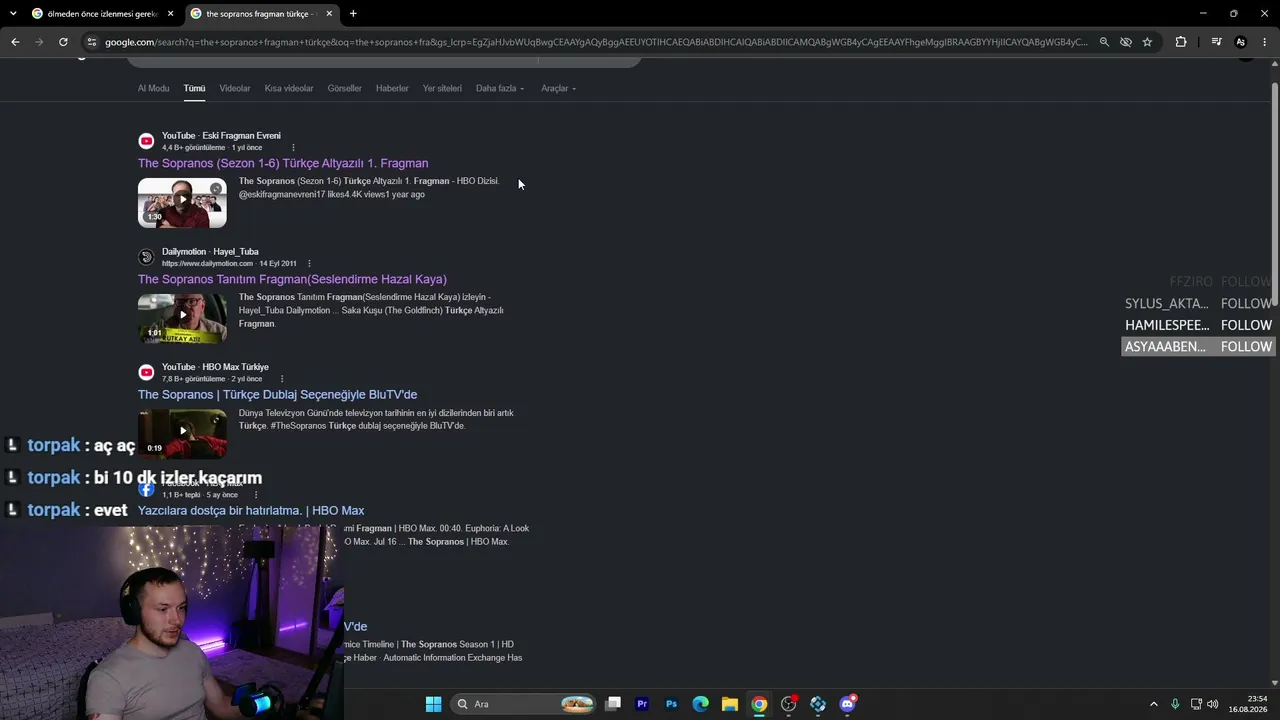
Task: Click the microphone icon in system tray
Action: (1175, 704)
